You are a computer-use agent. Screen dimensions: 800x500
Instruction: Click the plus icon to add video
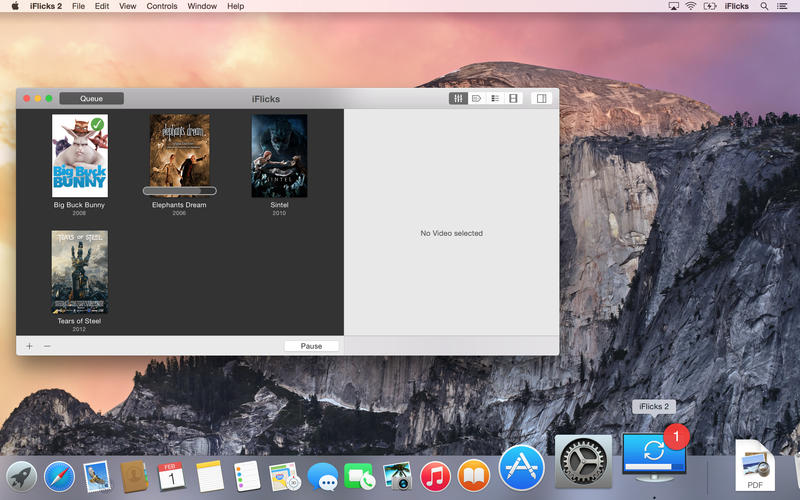[29, 346]
